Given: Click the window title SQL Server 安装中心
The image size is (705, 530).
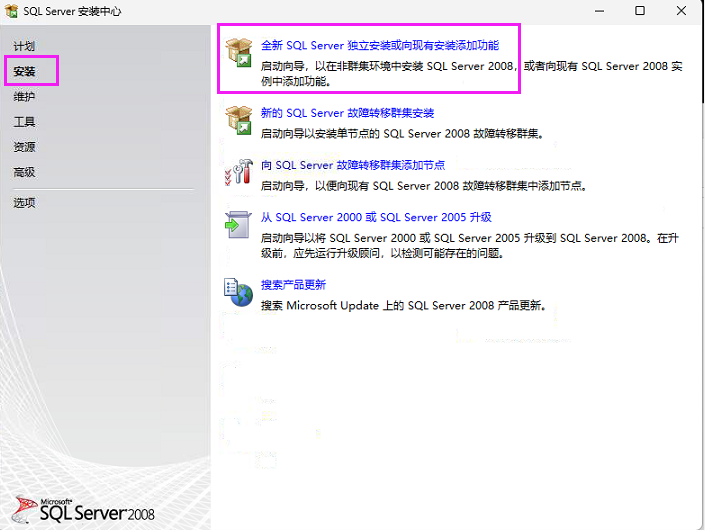Looking at the screenshot, I should click(x=72, y=11).
